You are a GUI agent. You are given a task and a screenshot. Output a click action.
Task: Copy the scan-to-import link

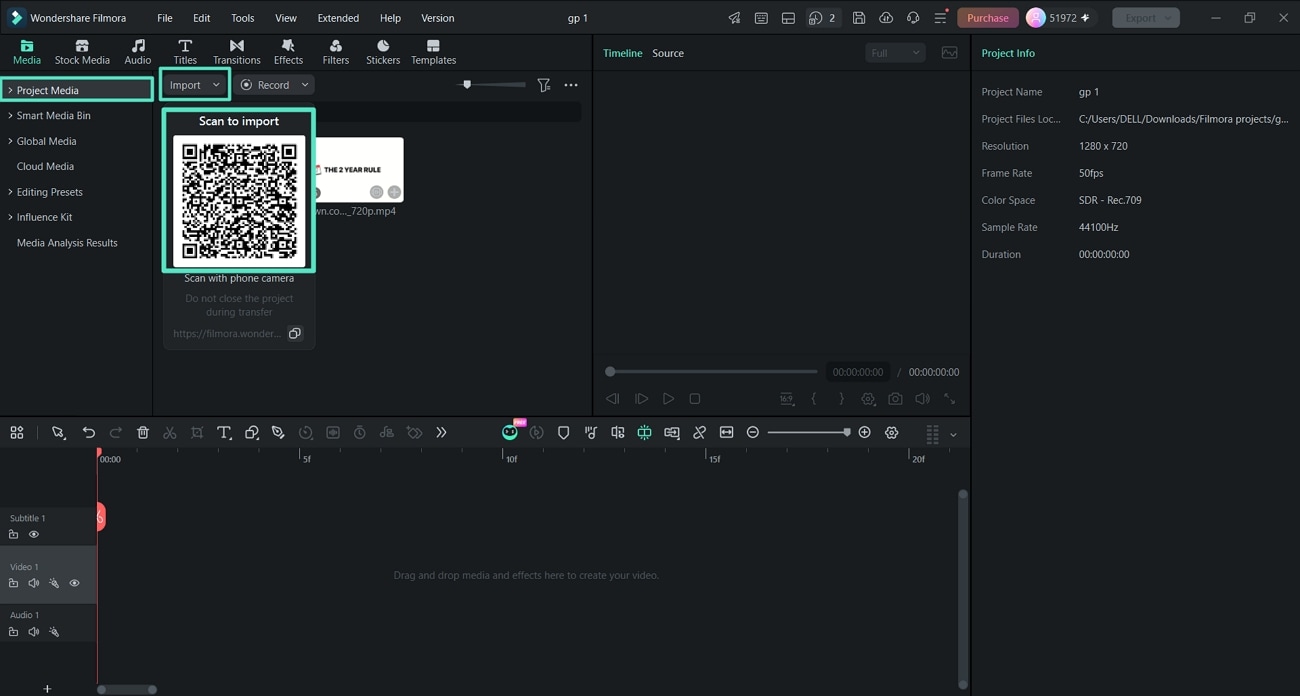pyautogui.click(x=295, y=333)
